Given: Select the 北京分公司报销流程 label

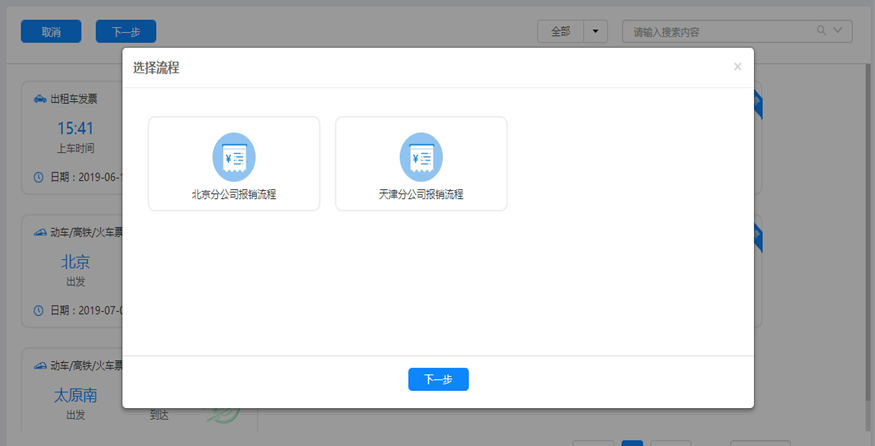Looking at the screenshot, I should pyautogui.click(x=234, y=194).
